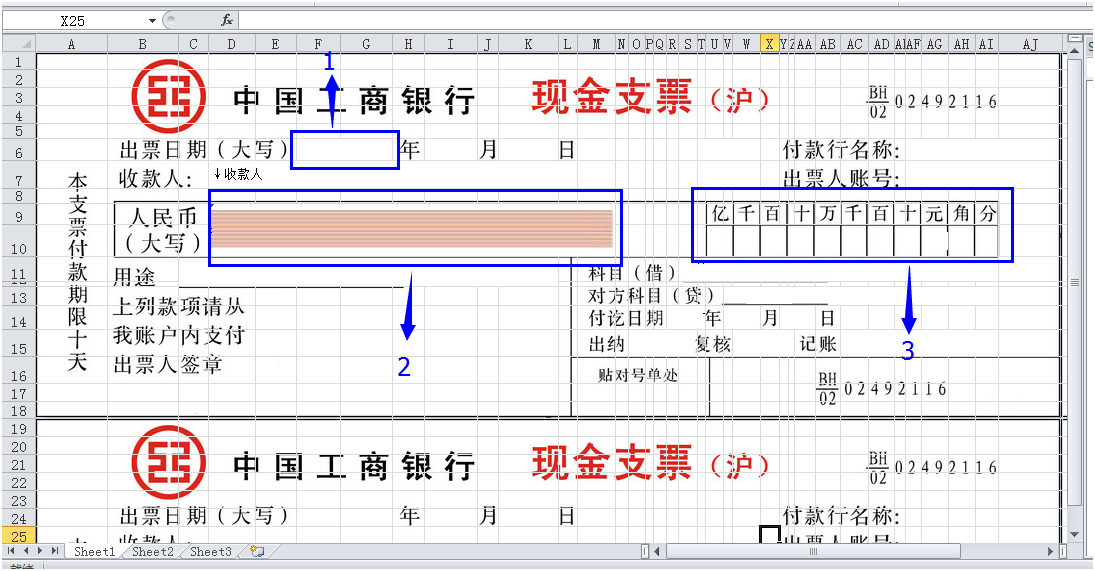Click vertical scrollbar down arrow
The image size is (1095, 571).
pos(1075,535)
